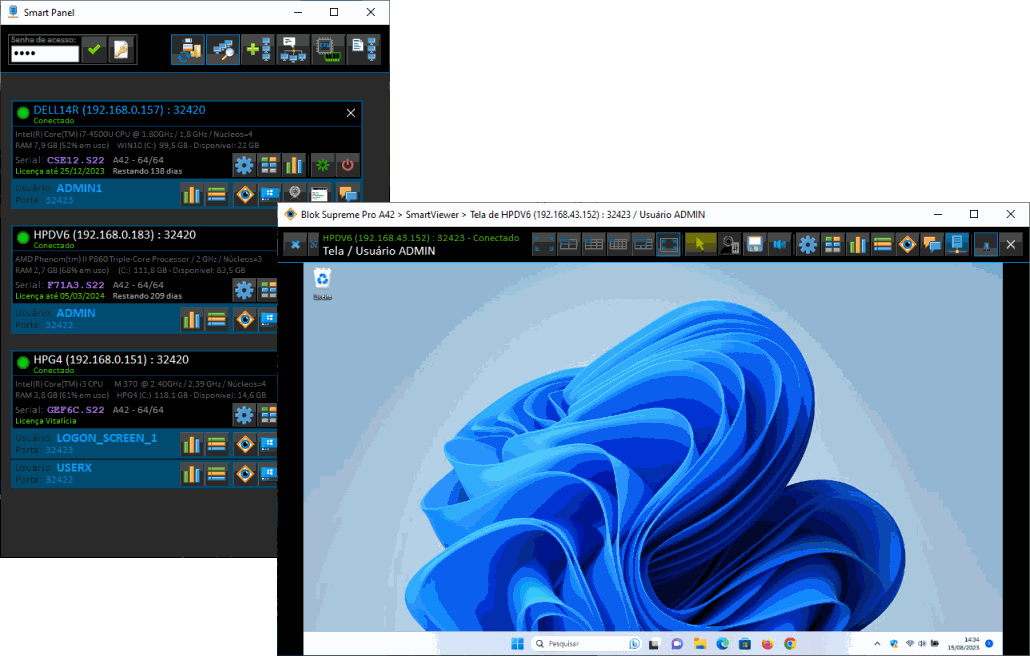Open ADMIN1 user bar chart icon
Image resolution: width=1030 pixels, height=660 pixels.
click(191, 194)
